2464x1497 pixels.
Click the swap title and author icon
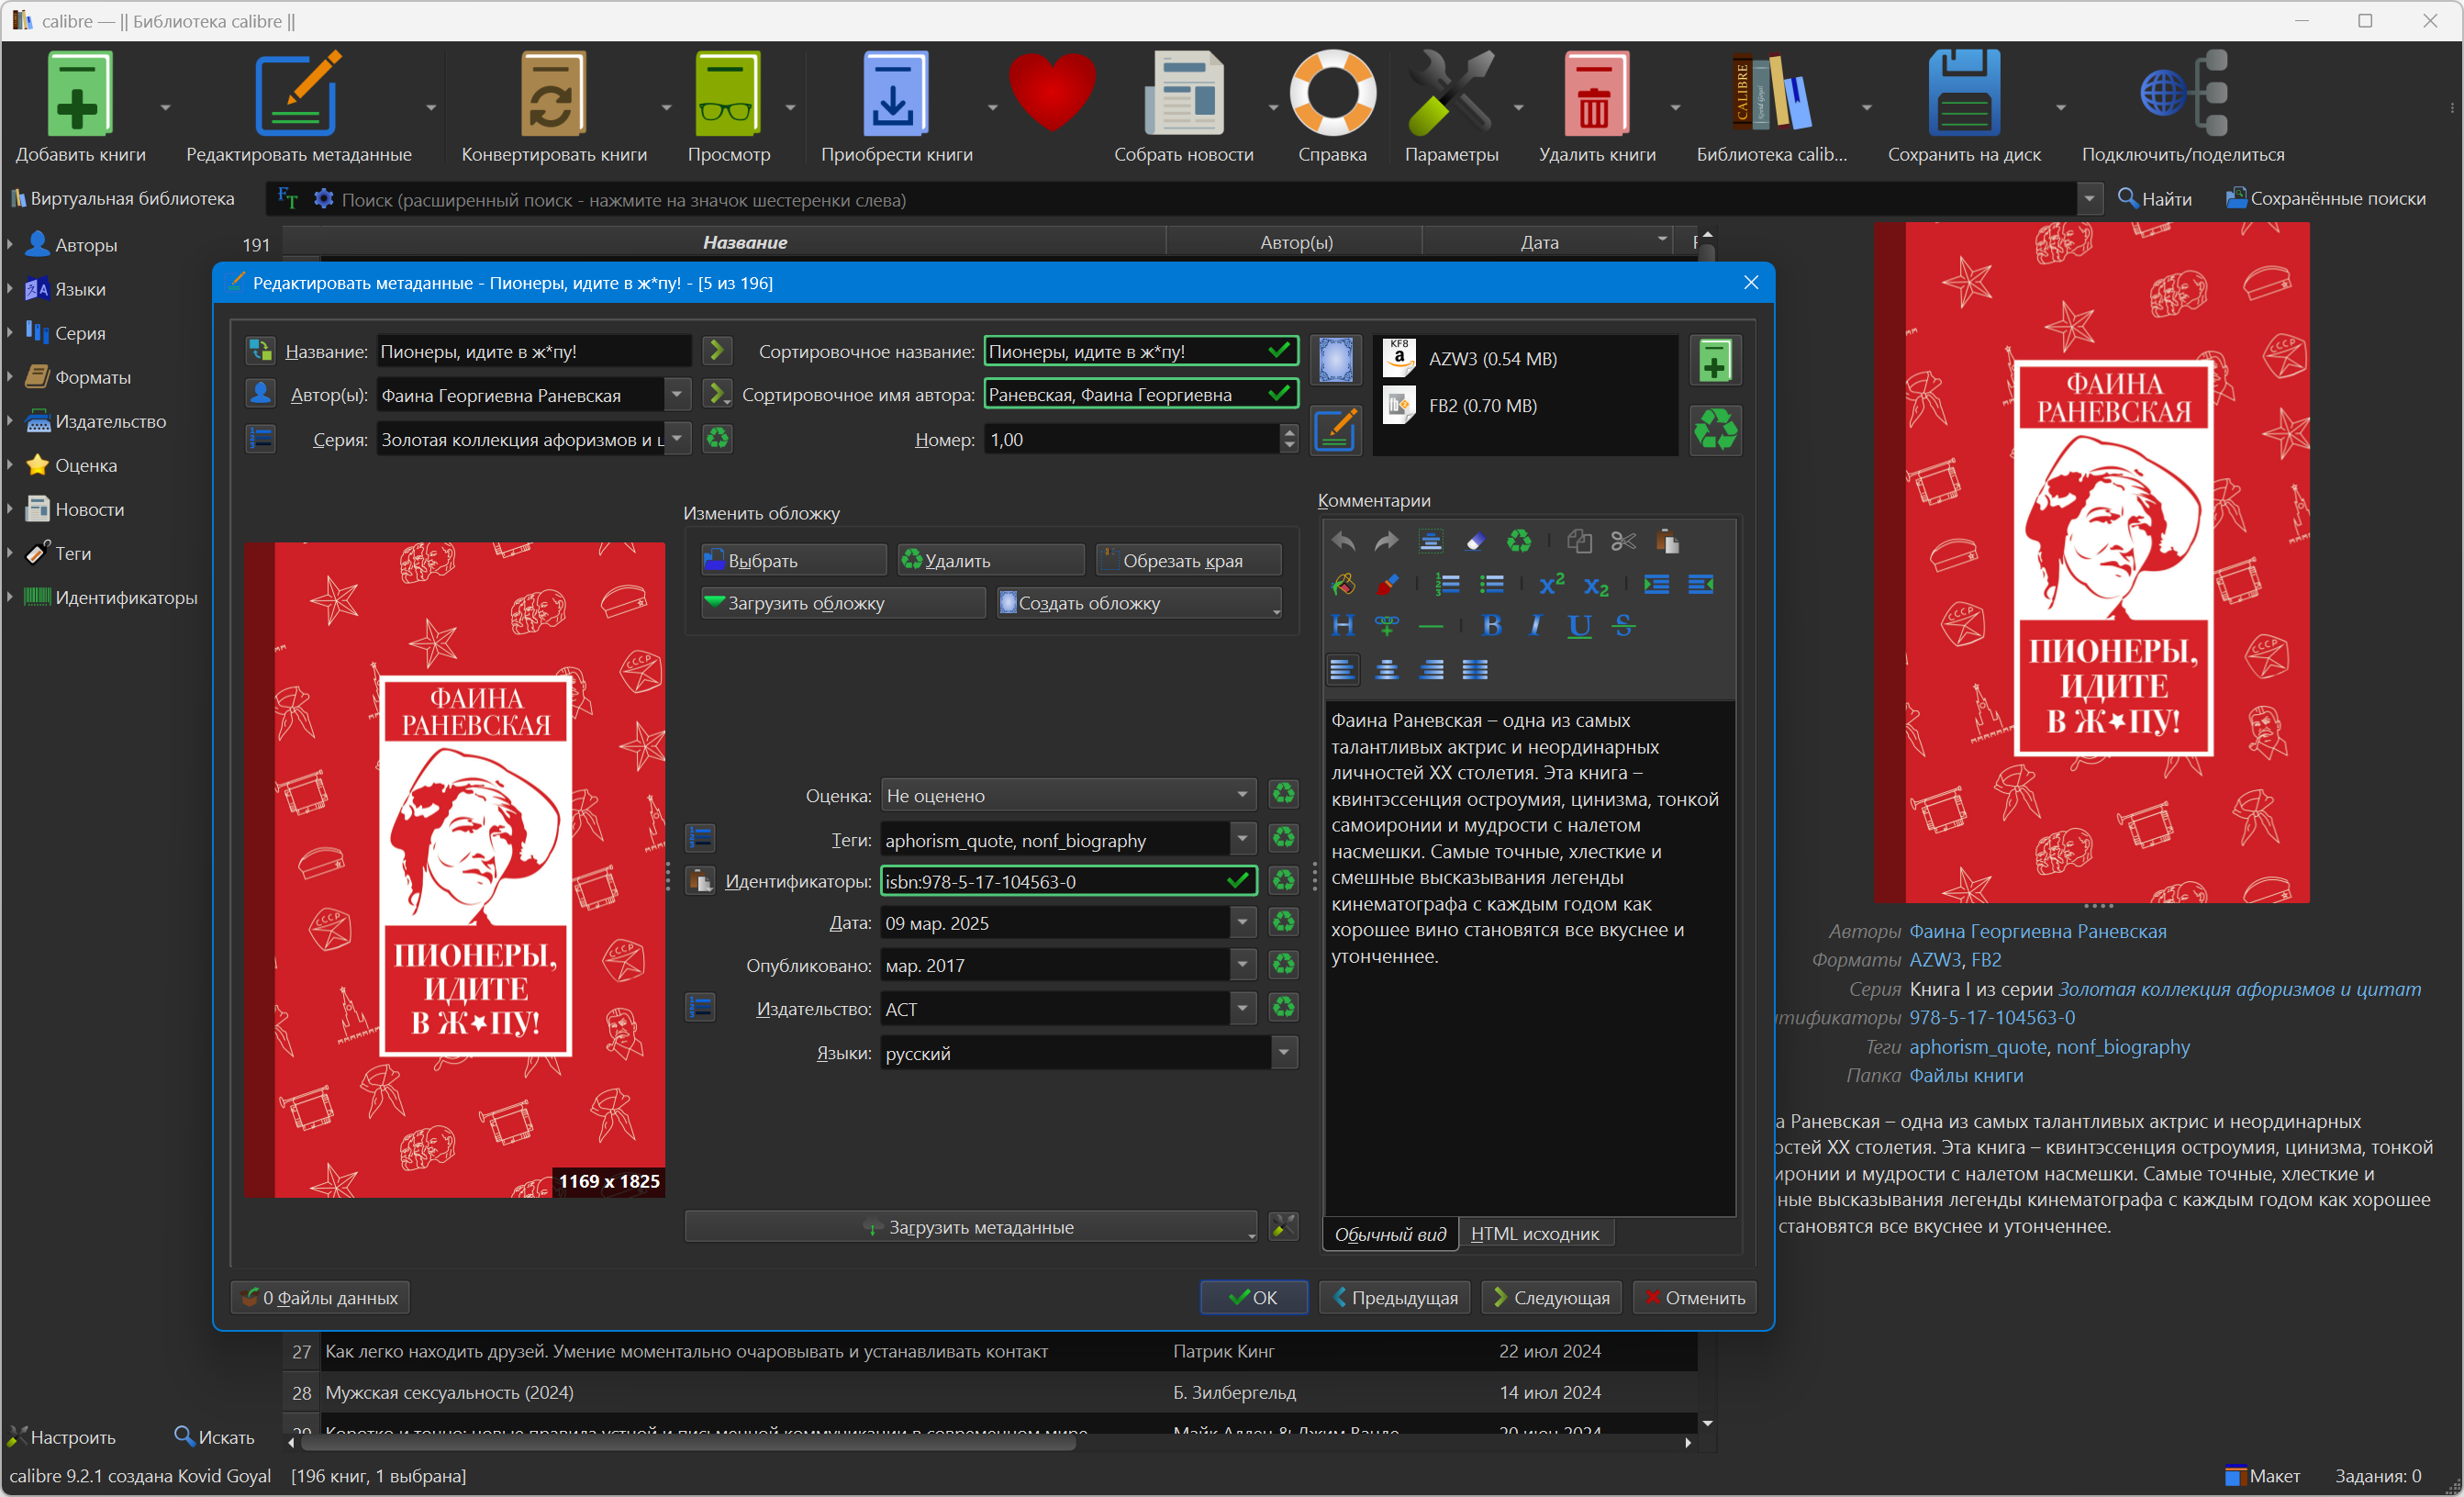[260, 350]
